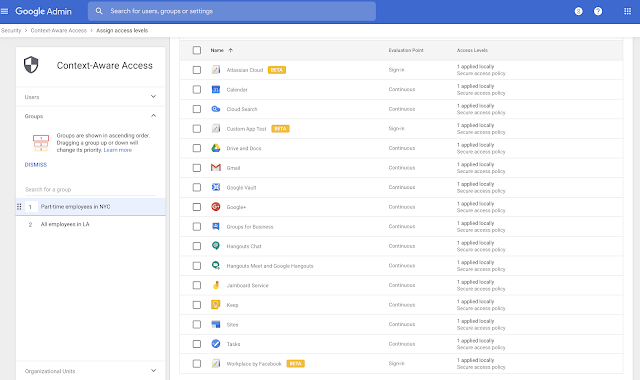Click the Keep lightbulb icon

pyautogui.click(x=216, y=304)
